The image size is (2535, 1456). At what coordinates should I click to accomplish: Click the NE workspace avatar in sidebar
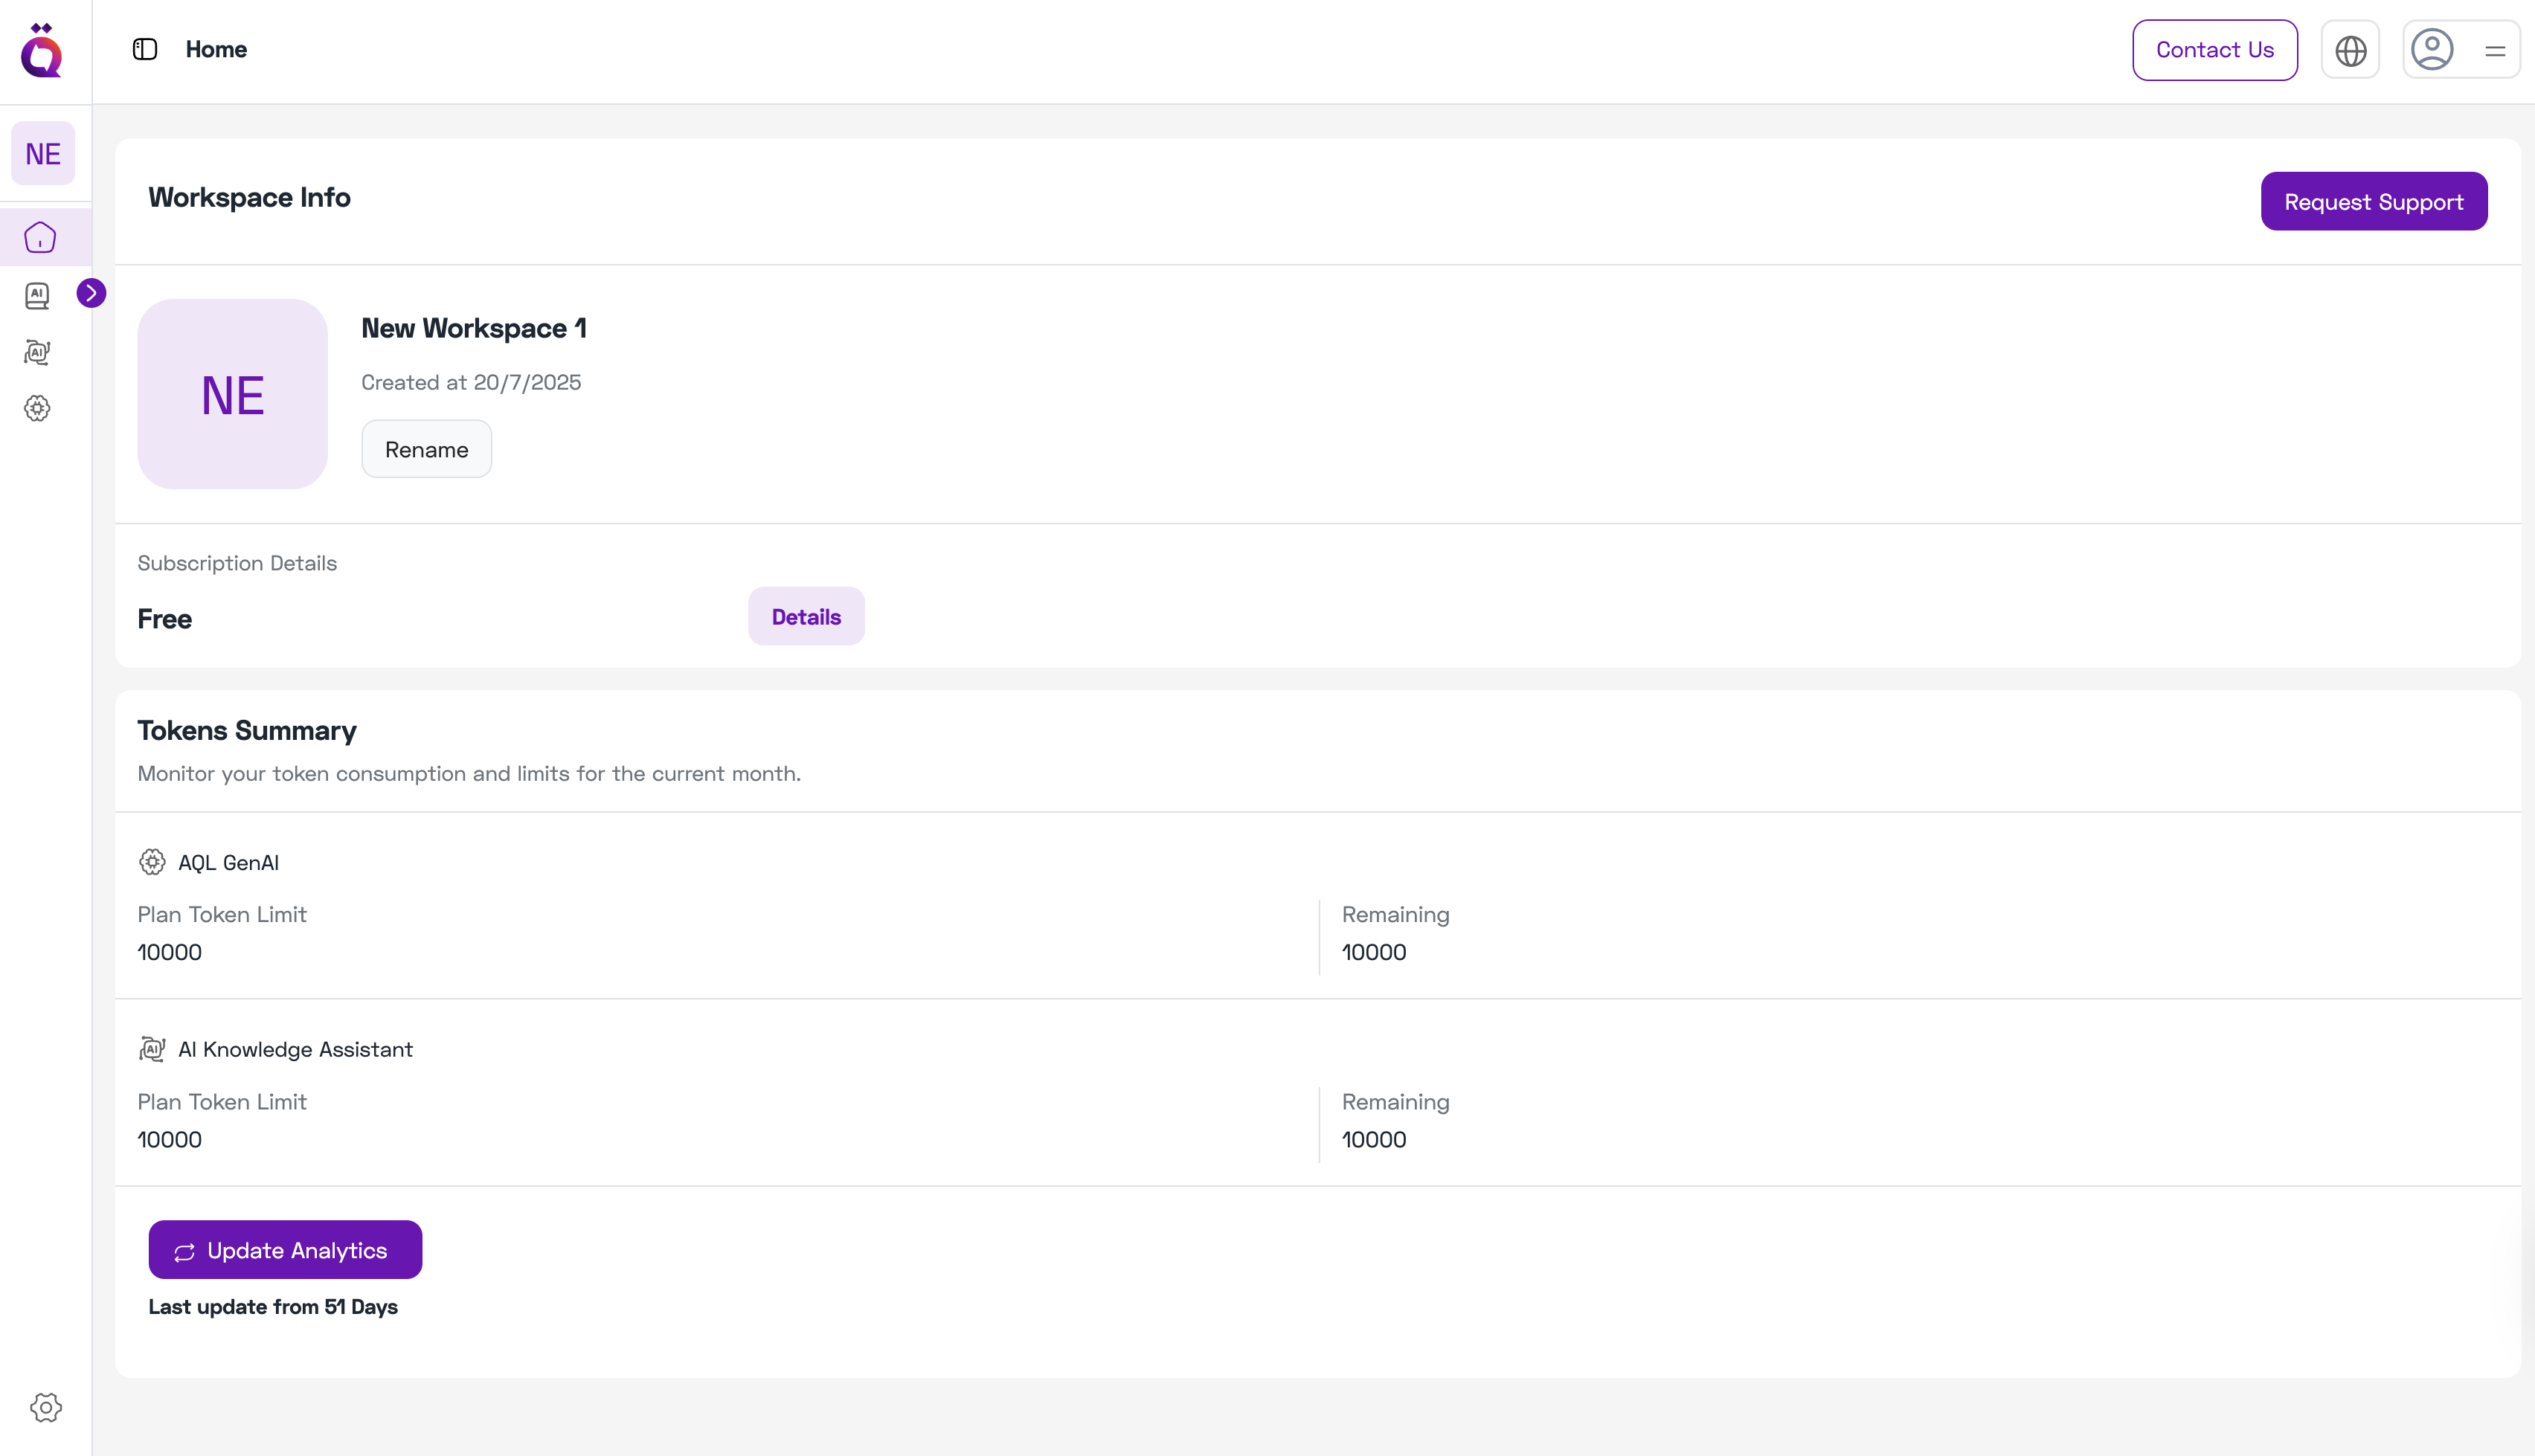42,153
